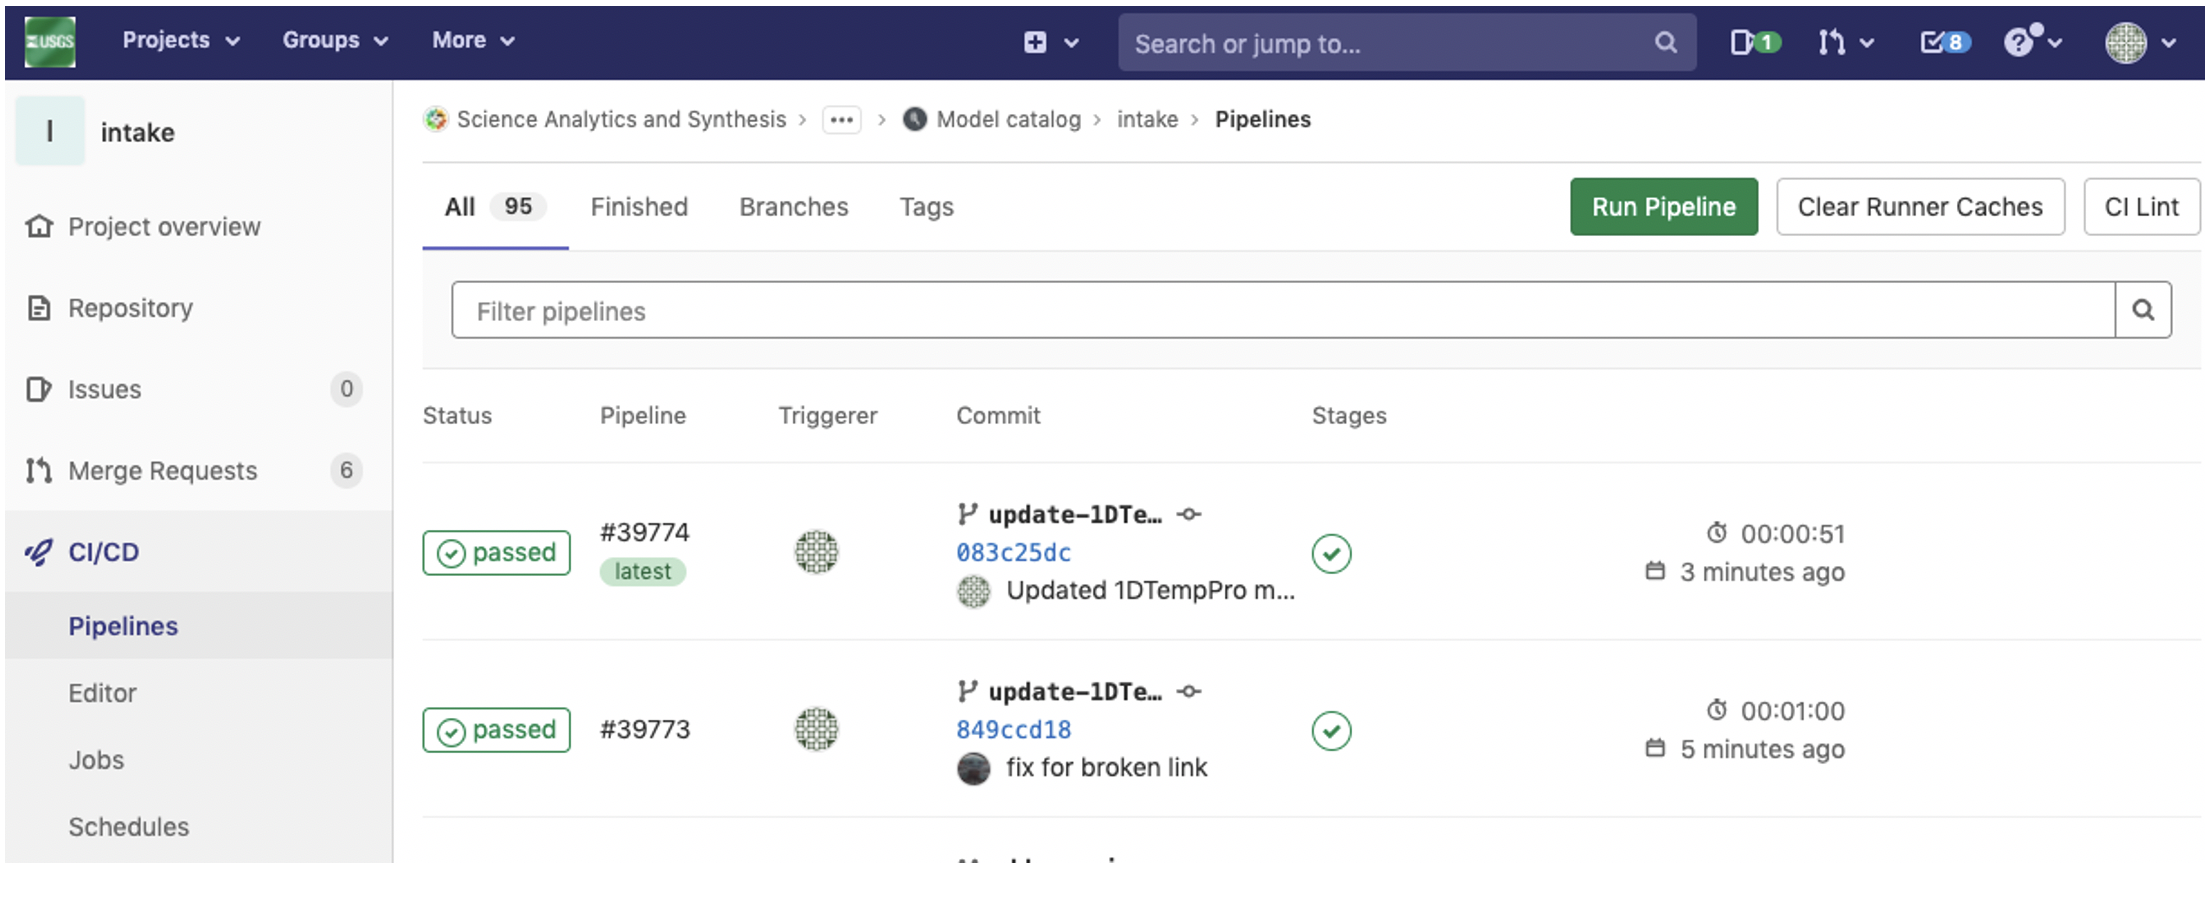
Task: Click the Clear Runner Caches button
Action: (x=1919, y=207)
